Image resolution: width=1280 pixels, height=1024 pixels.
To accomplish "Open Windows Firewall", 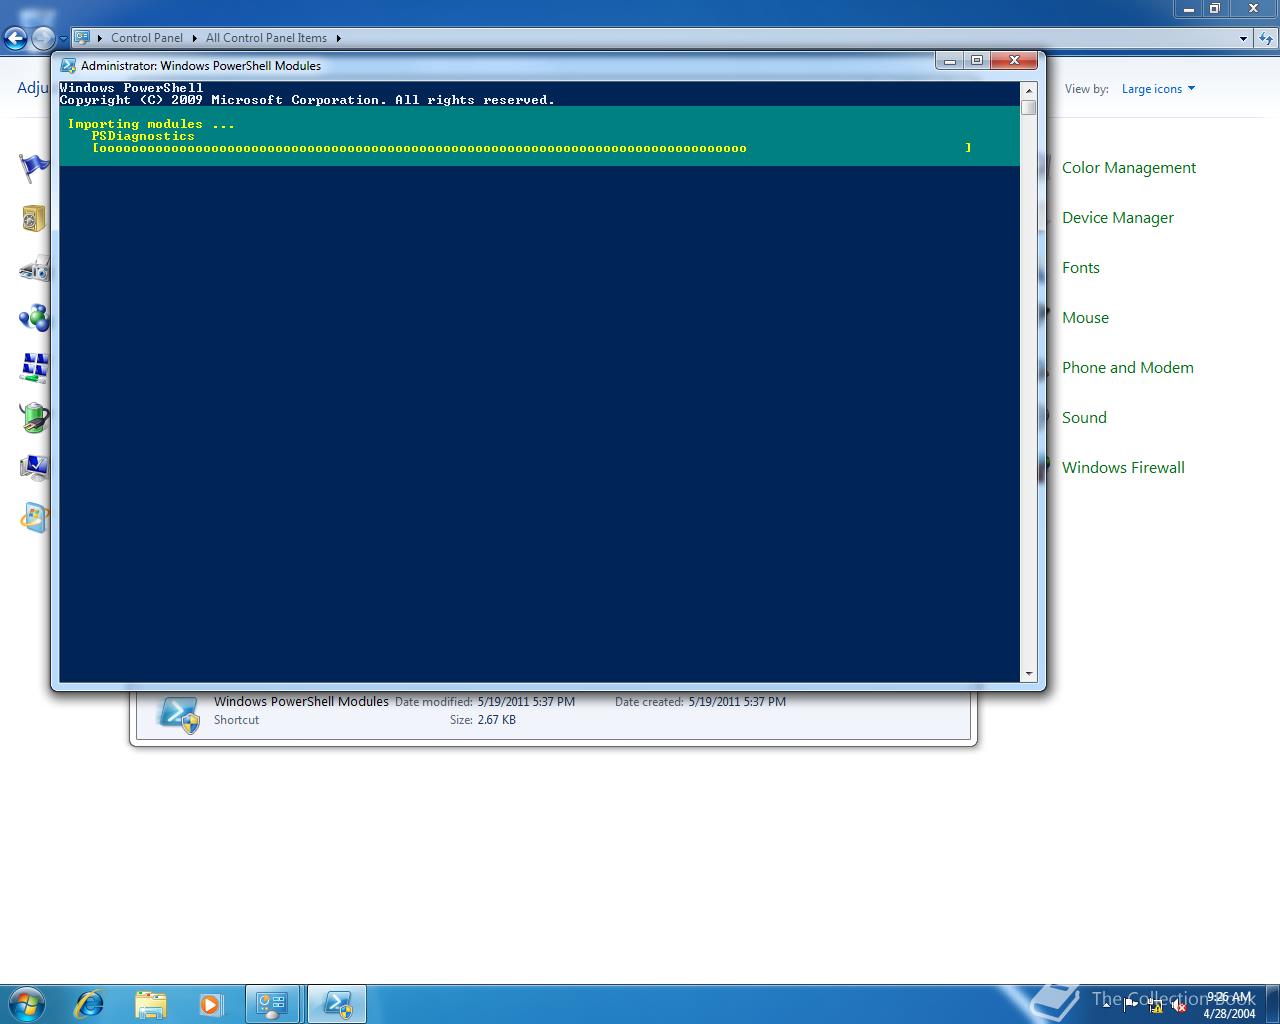I will pos(1123,468).
